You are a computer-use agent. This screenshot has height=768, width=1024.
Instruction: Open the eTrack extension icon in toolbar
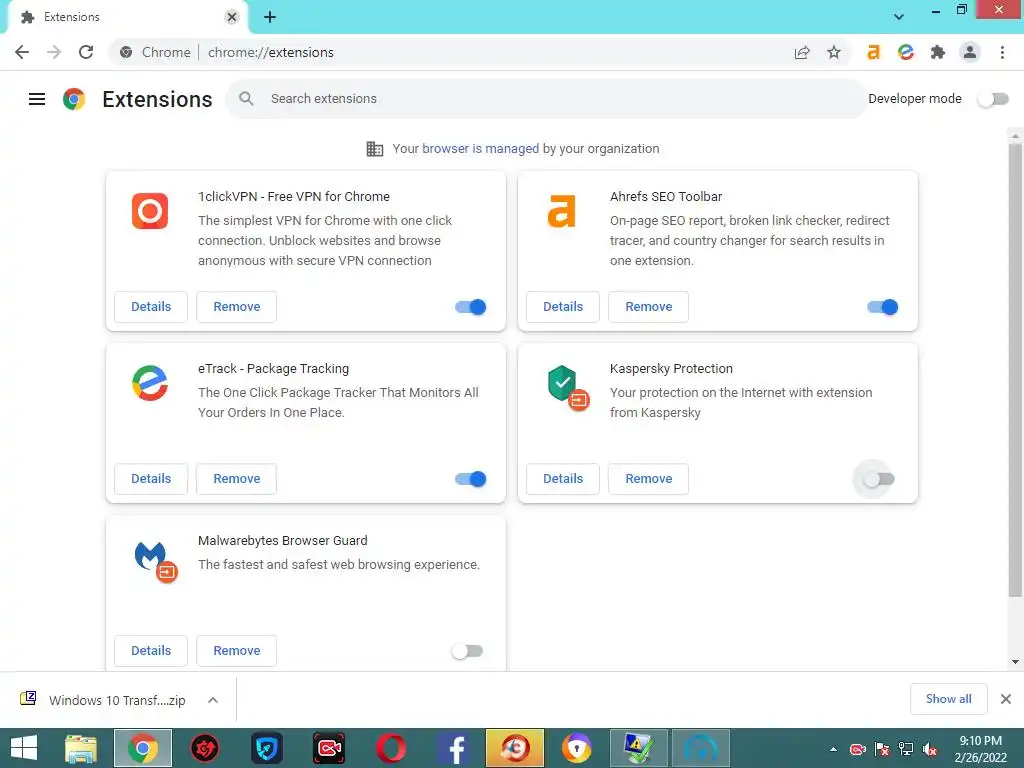tap(905, 52)
